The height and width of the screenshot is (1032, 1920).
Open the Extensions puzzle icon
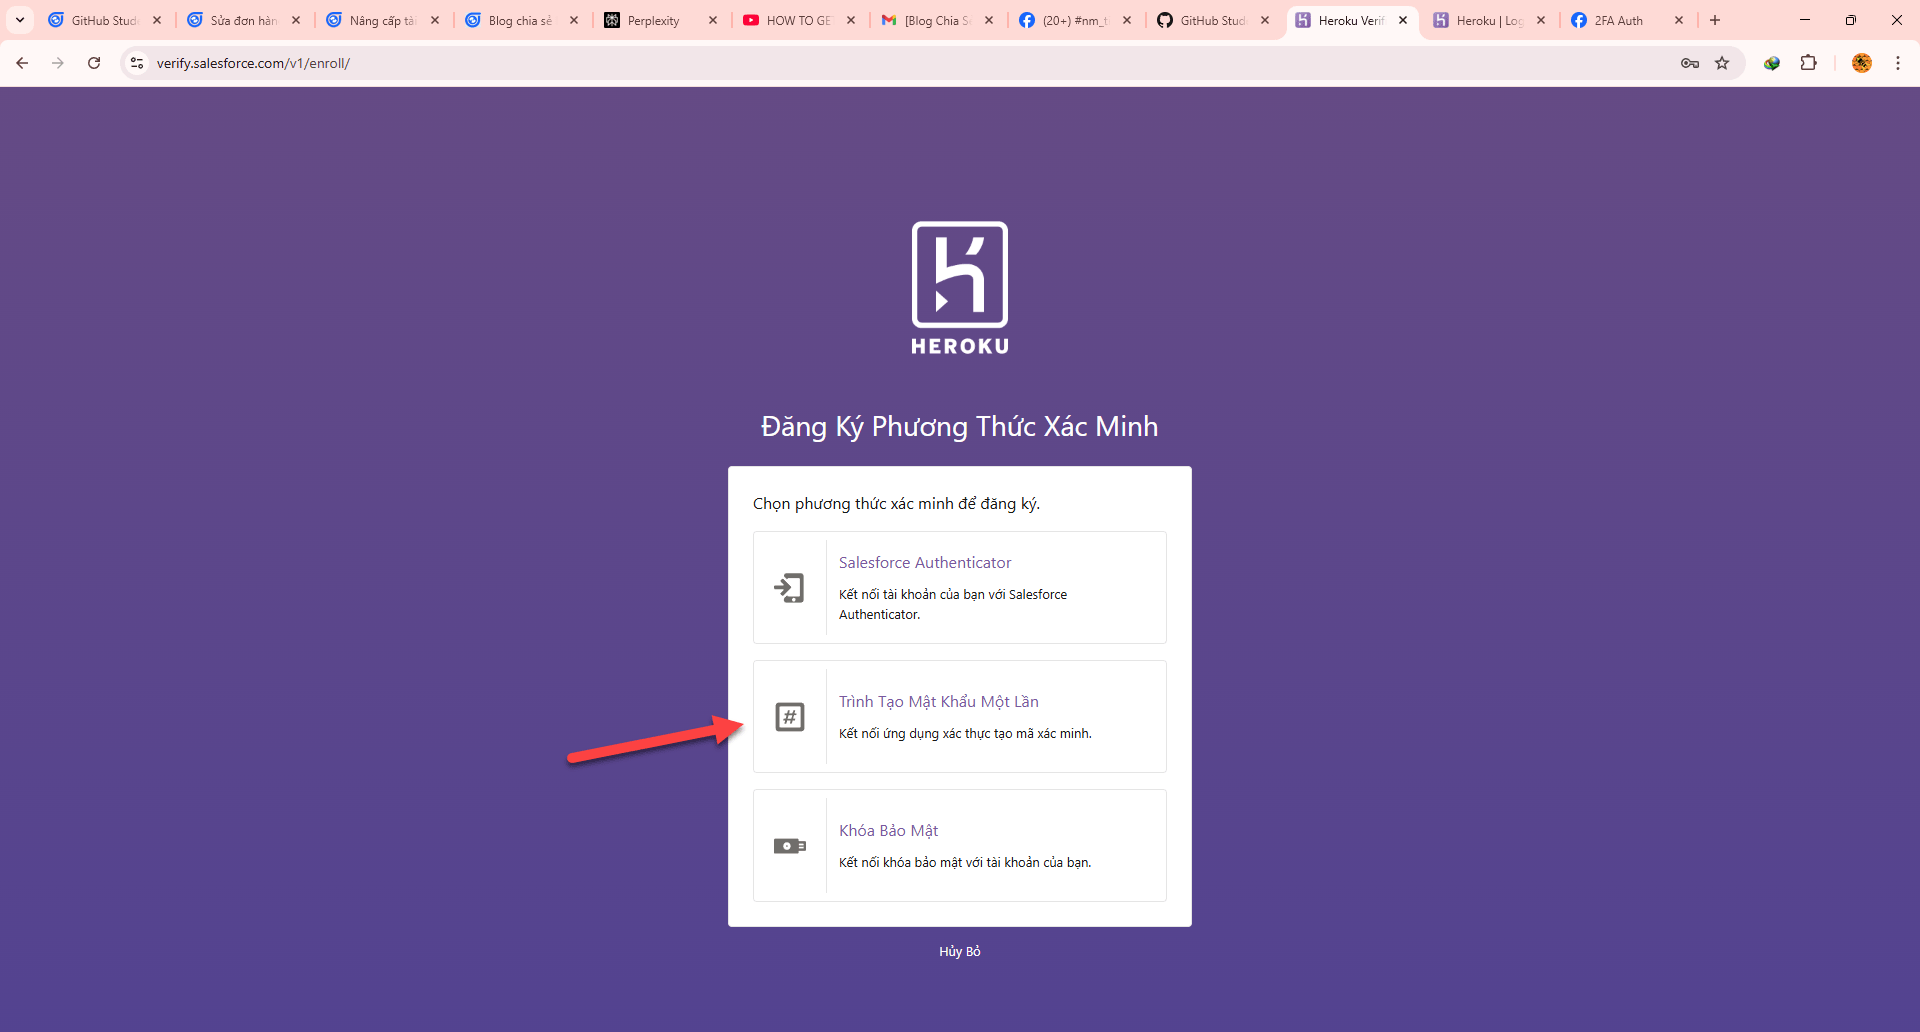[x=1808, y=63]
